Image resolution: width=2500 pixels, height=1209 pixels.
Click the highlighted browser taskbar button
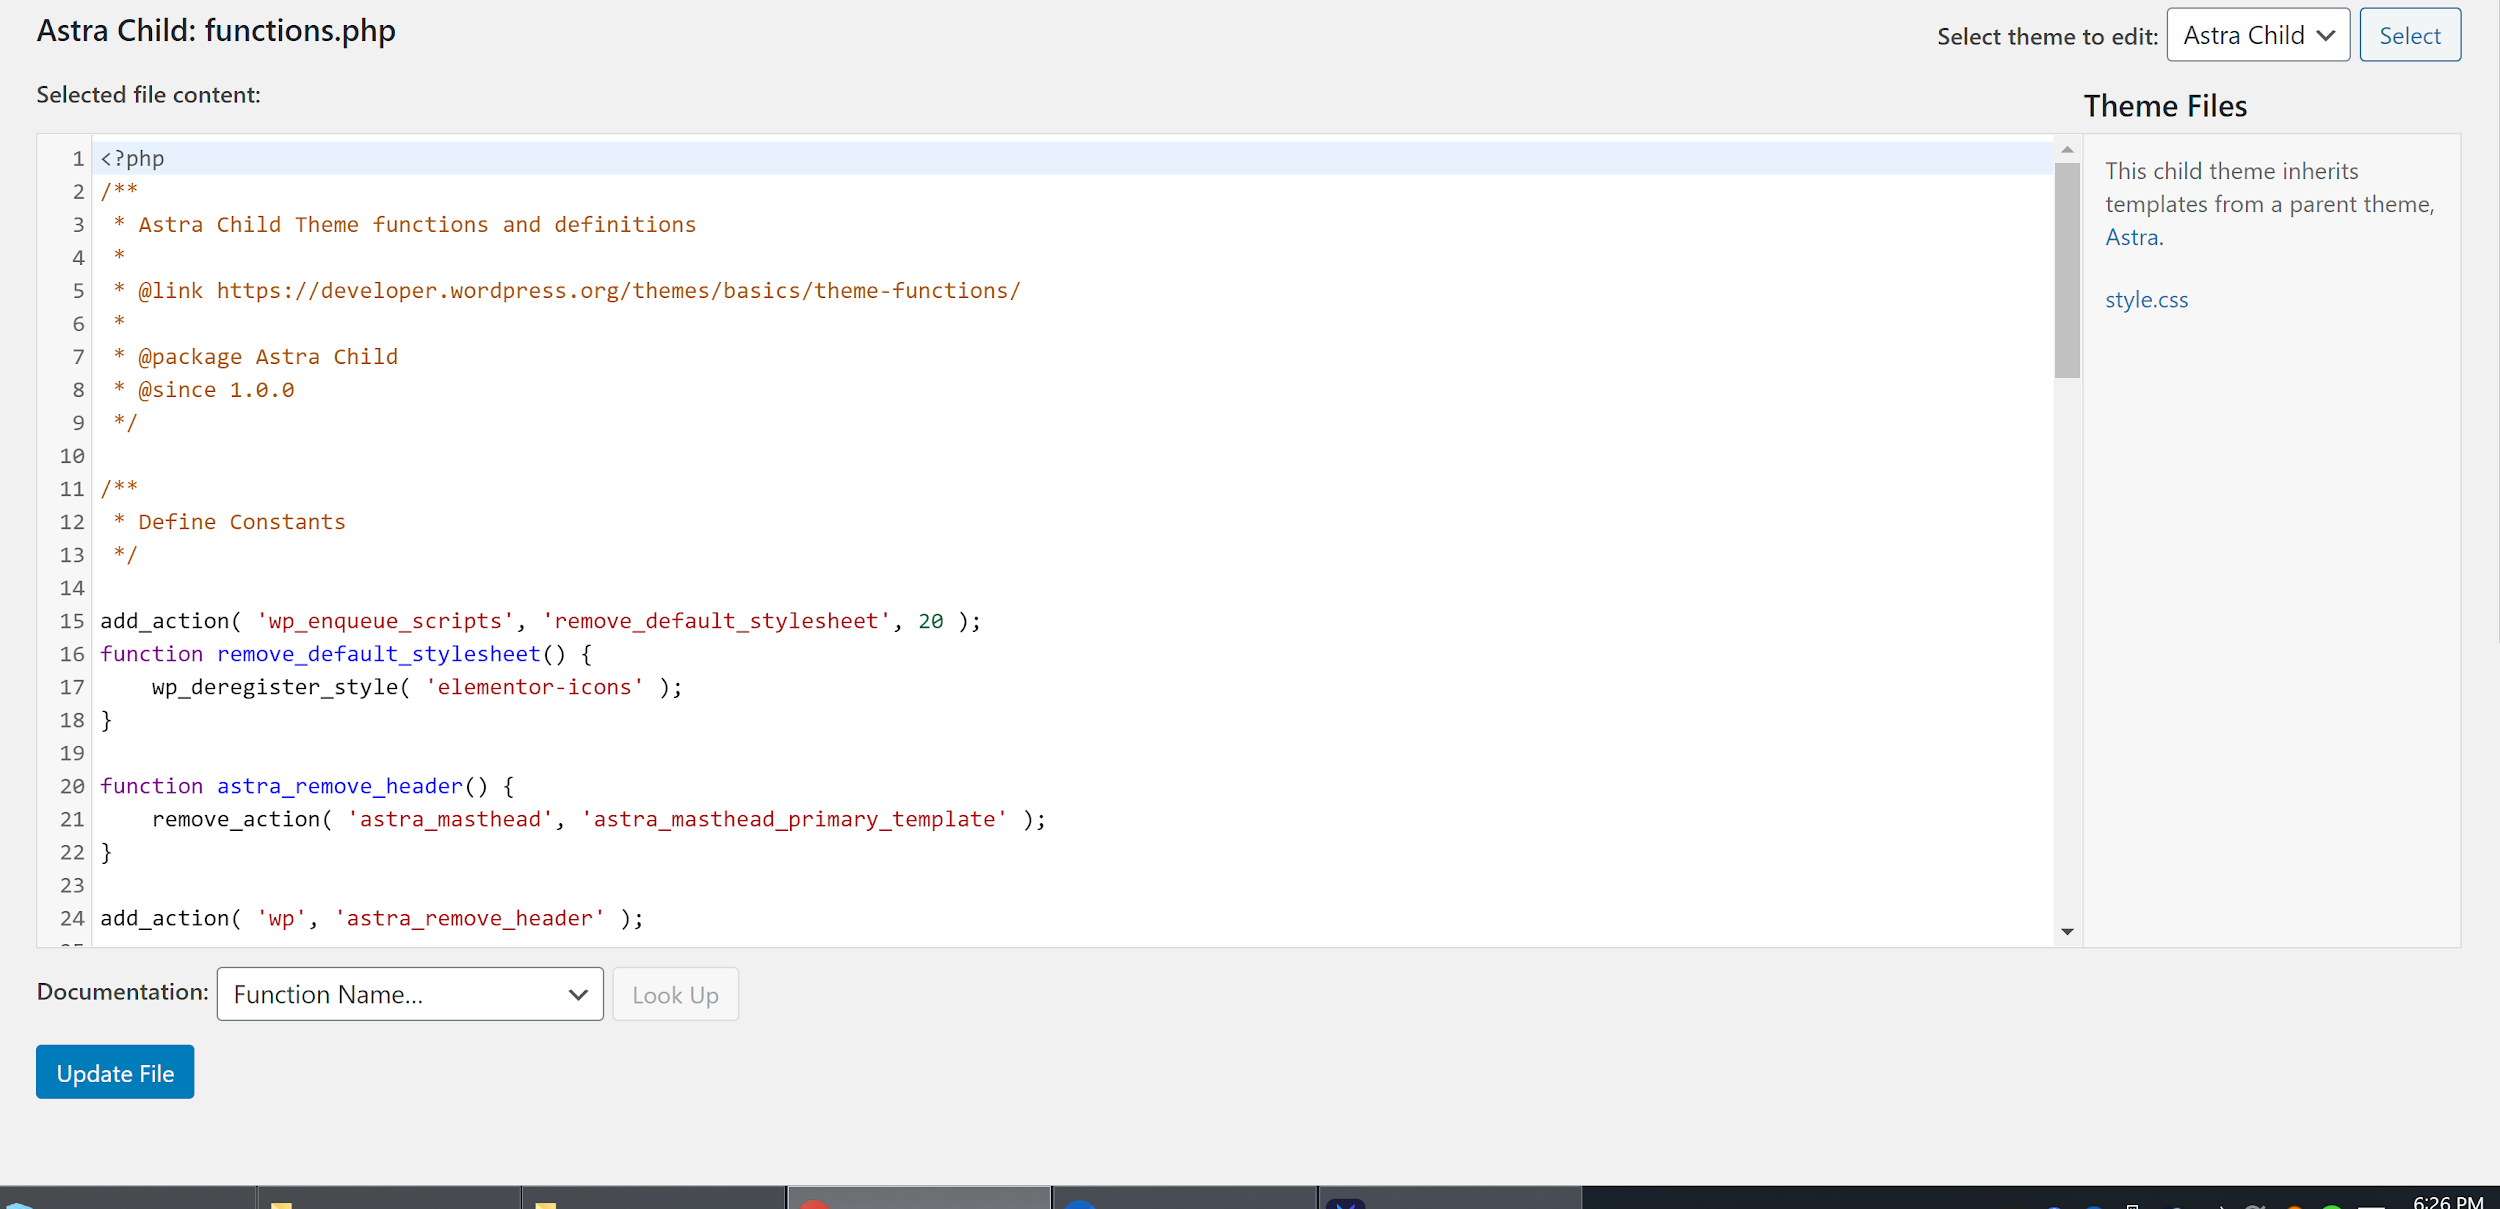(918, 1198)
